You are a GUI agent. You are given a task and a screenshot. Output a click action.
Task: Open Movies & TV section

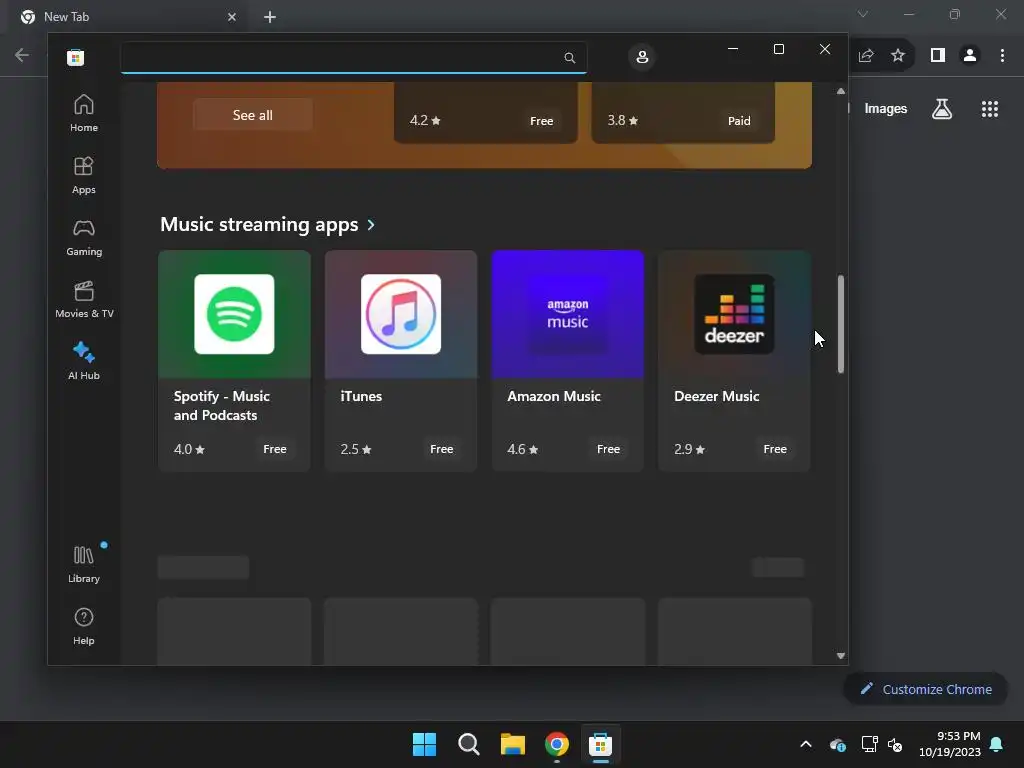(x=84, y=300)
